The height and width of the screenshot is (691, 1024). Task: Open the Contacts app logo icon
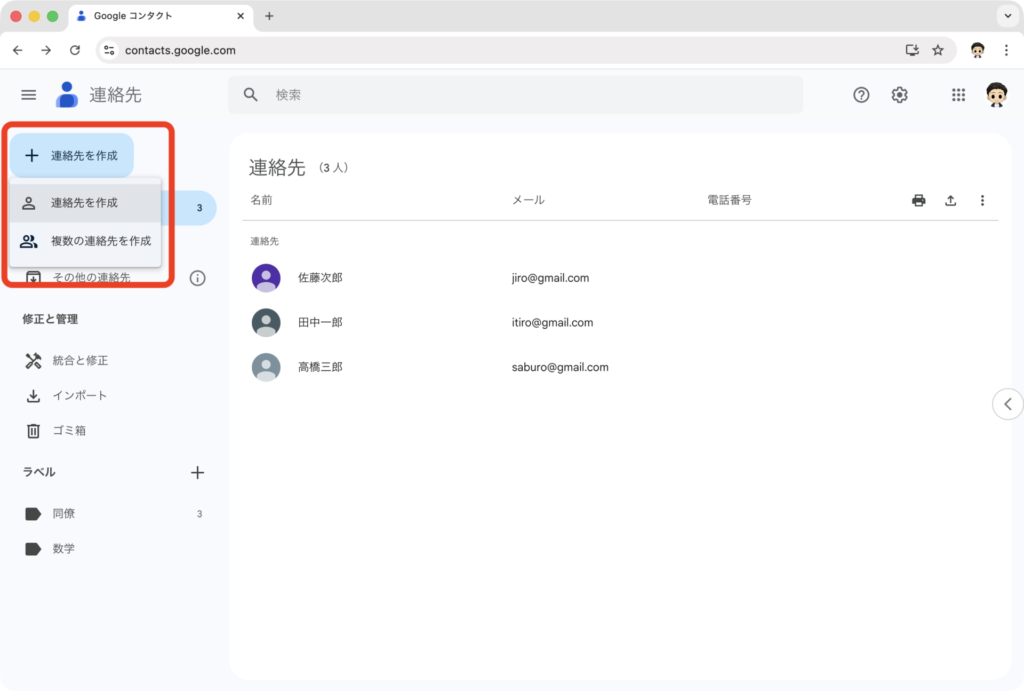click(66, 94)
